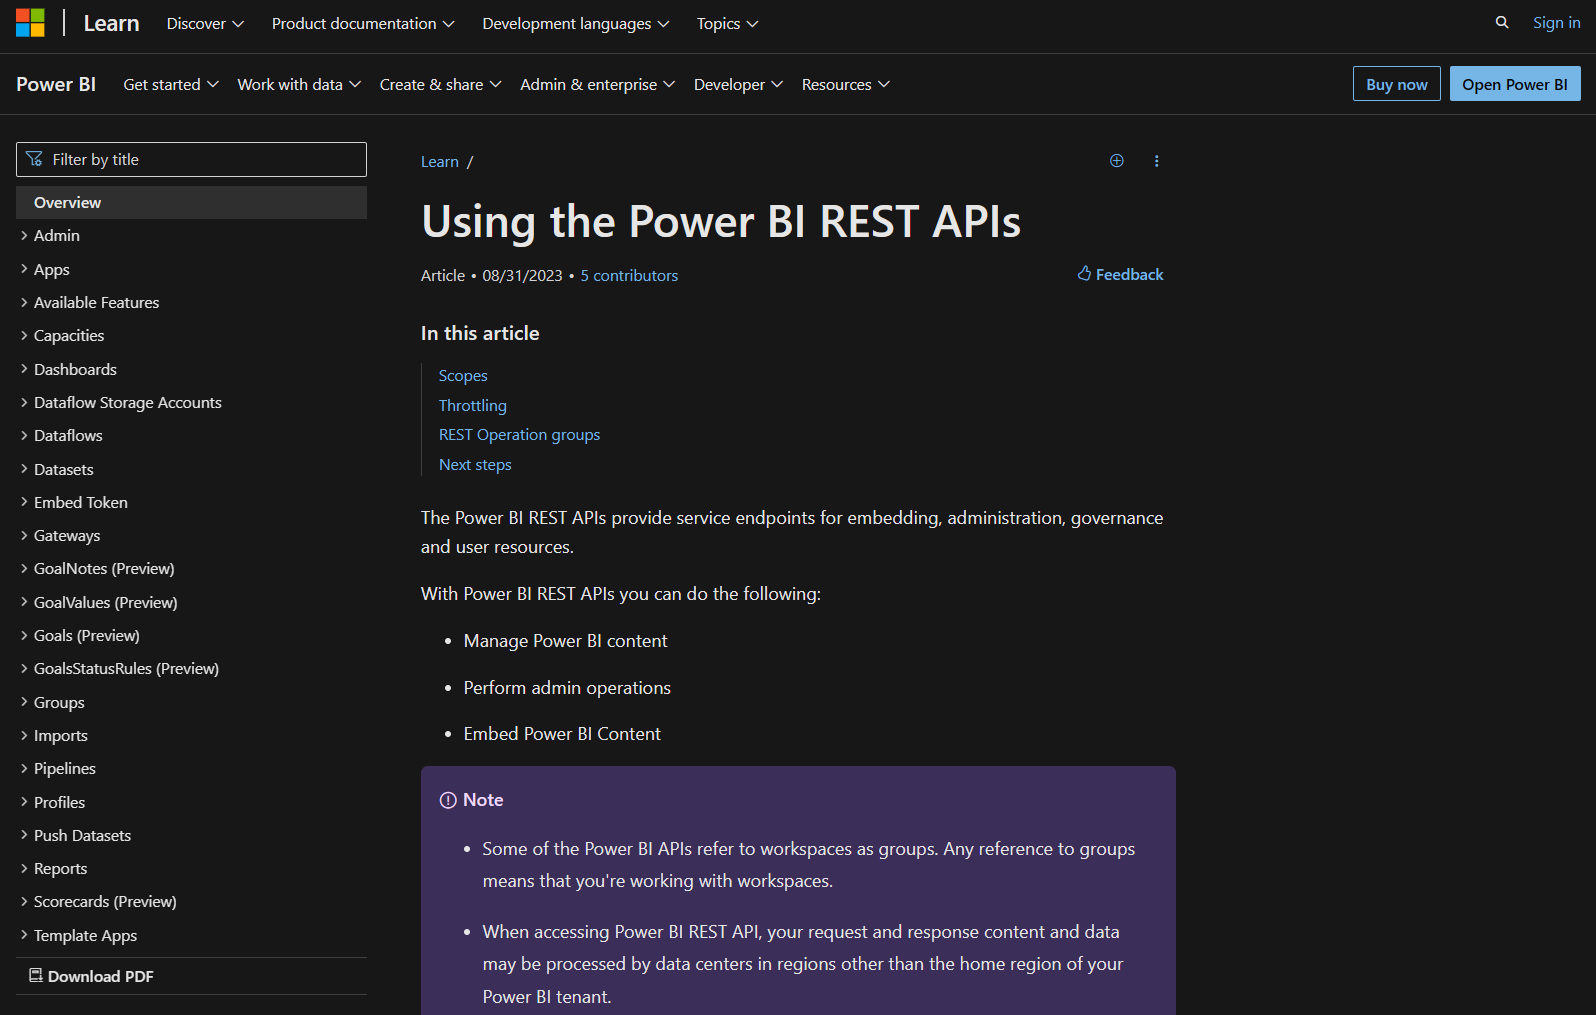The image size is (1596, 1015).
Task: Open the Discover dropdown menu
Action: (205, 23)
